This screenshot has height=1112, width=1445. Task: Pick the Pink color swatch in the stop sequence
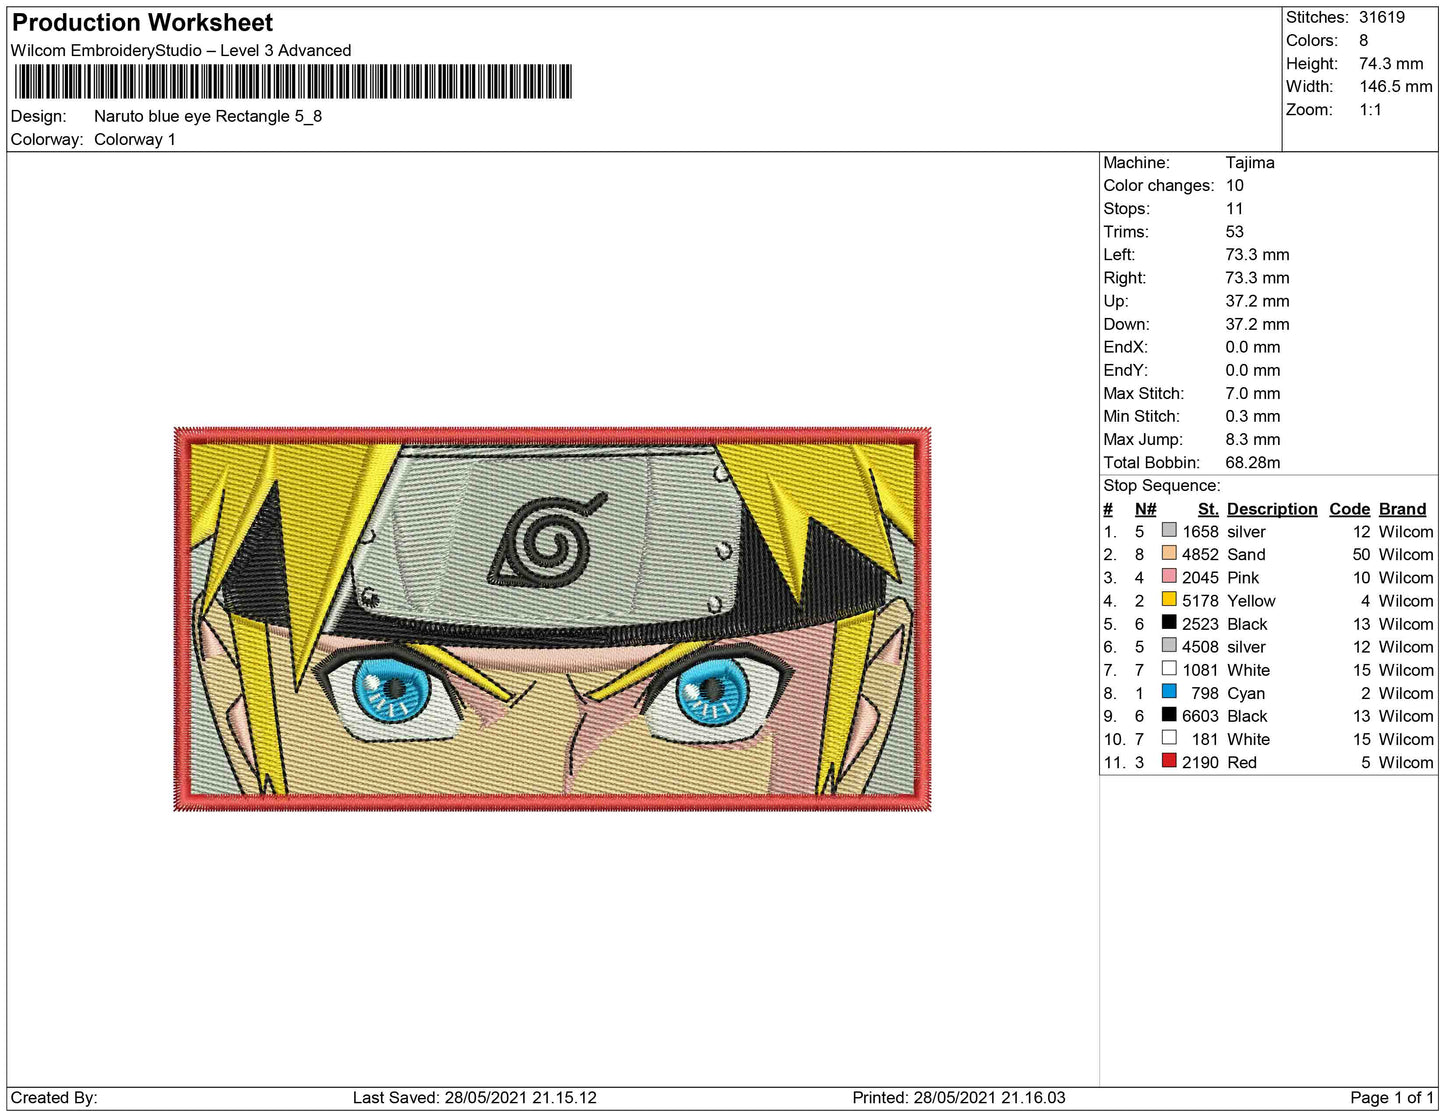pyautogui.click(x=1169, y=576)
